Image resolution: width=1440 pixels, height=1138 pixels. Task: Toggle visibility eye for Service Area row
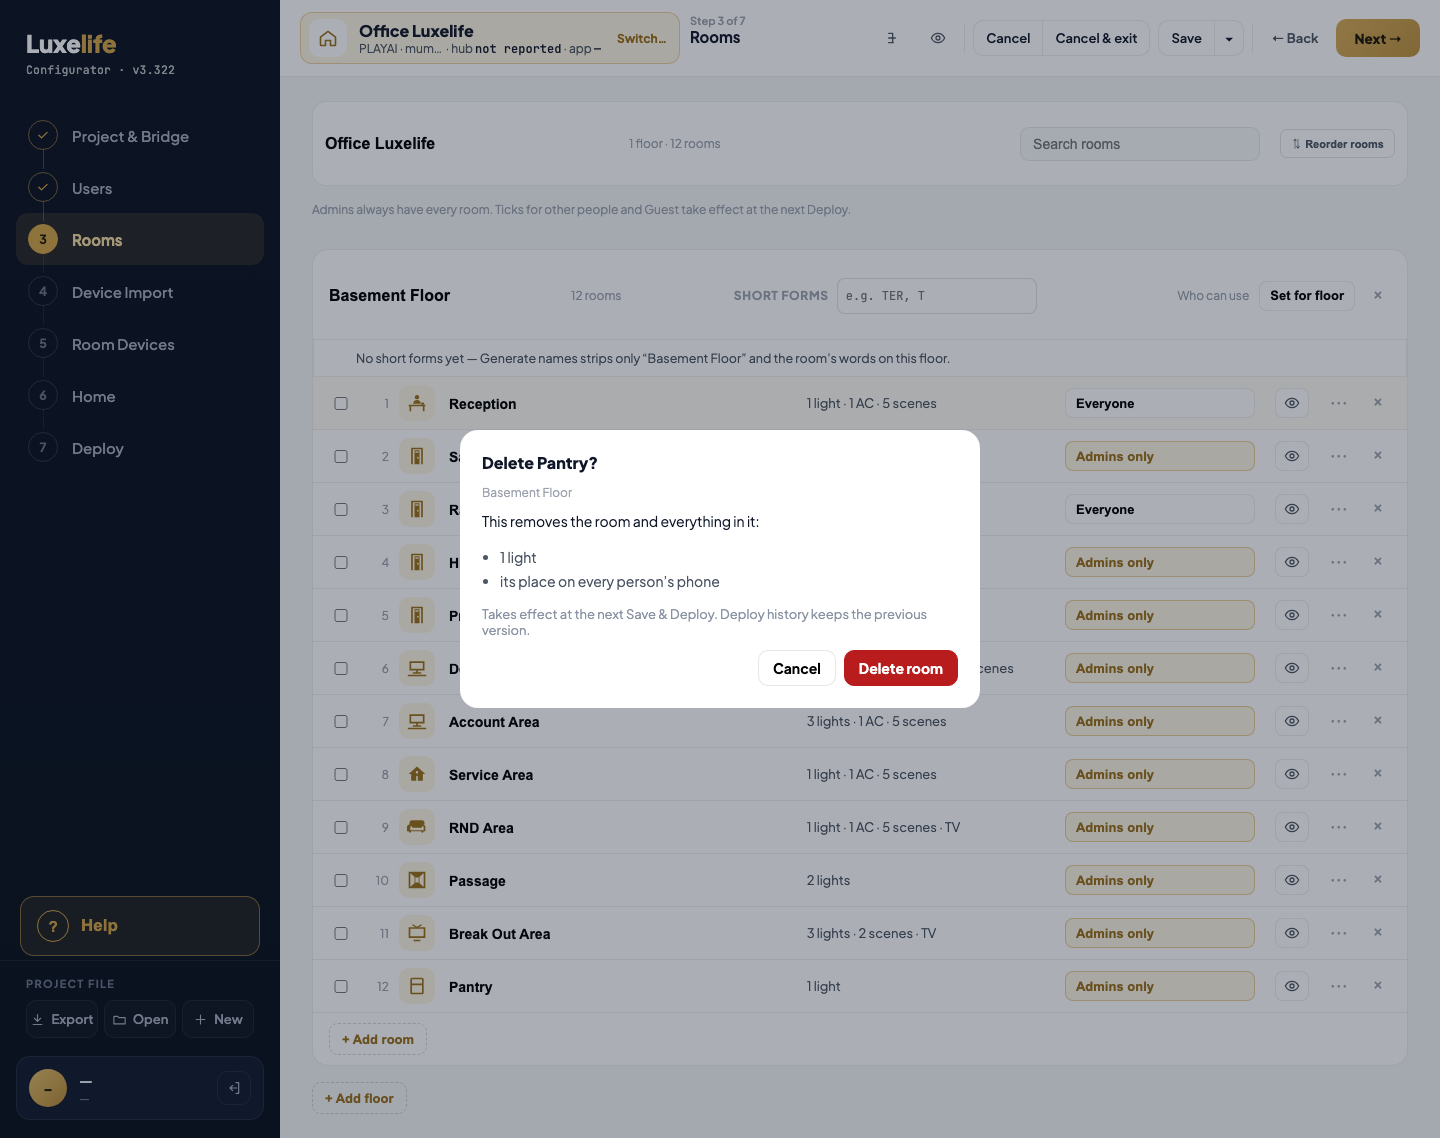[x=1292, y=774]
